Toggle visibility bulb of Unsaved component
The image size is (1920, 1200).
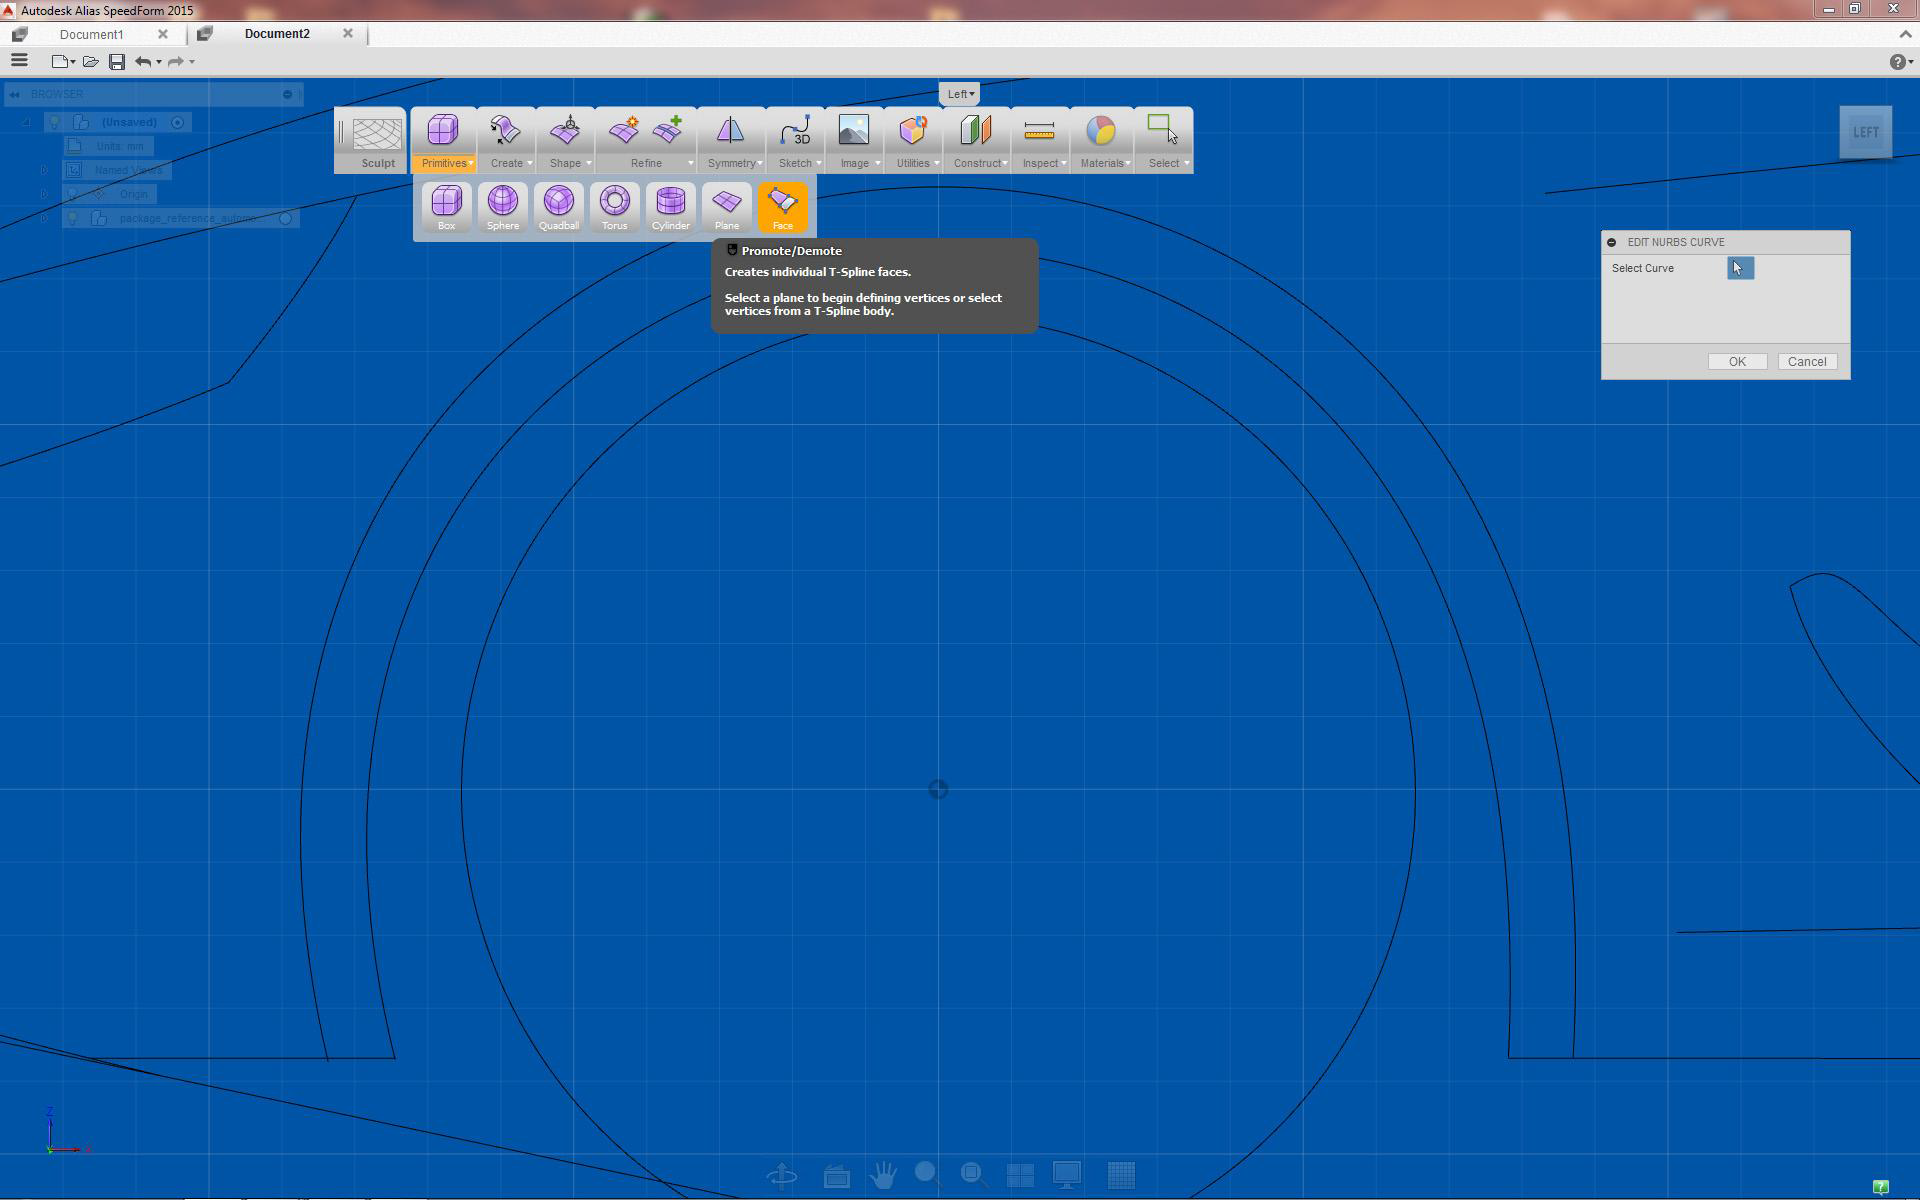(56, 122)
